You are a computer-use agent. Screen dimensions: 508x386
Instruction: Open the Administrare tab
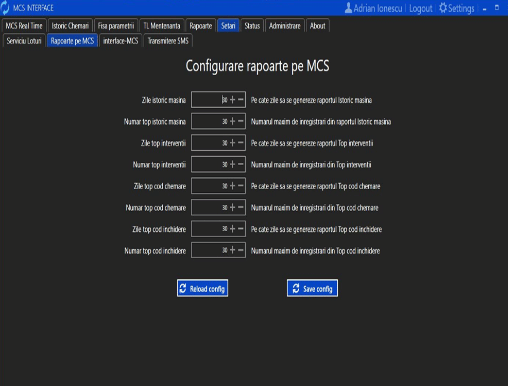[x=285, y=26]
